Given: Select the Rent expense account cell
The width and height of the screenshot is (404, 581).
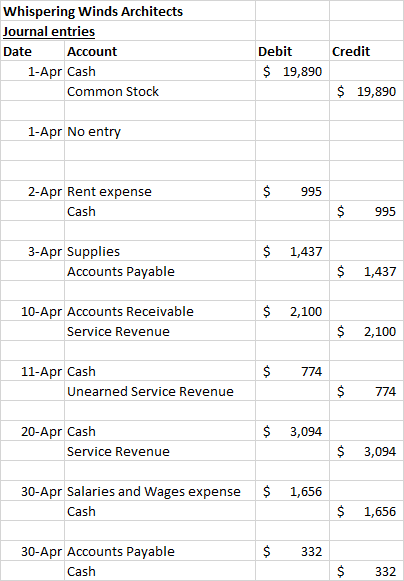Looking at the screenshot, I should pos(160,191).
